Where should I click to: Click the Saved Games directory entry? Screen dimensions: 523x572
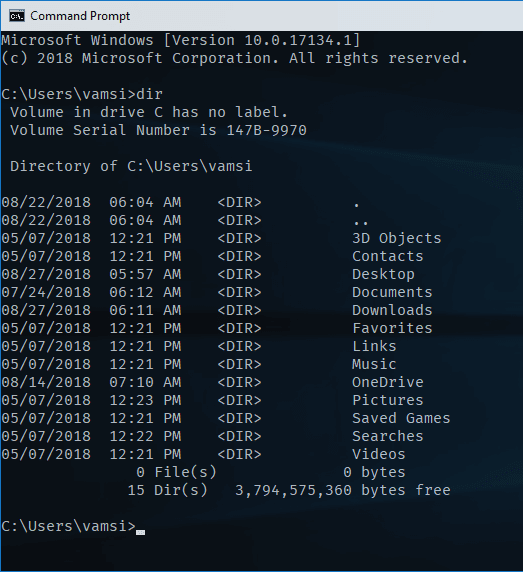coord(401,418)
